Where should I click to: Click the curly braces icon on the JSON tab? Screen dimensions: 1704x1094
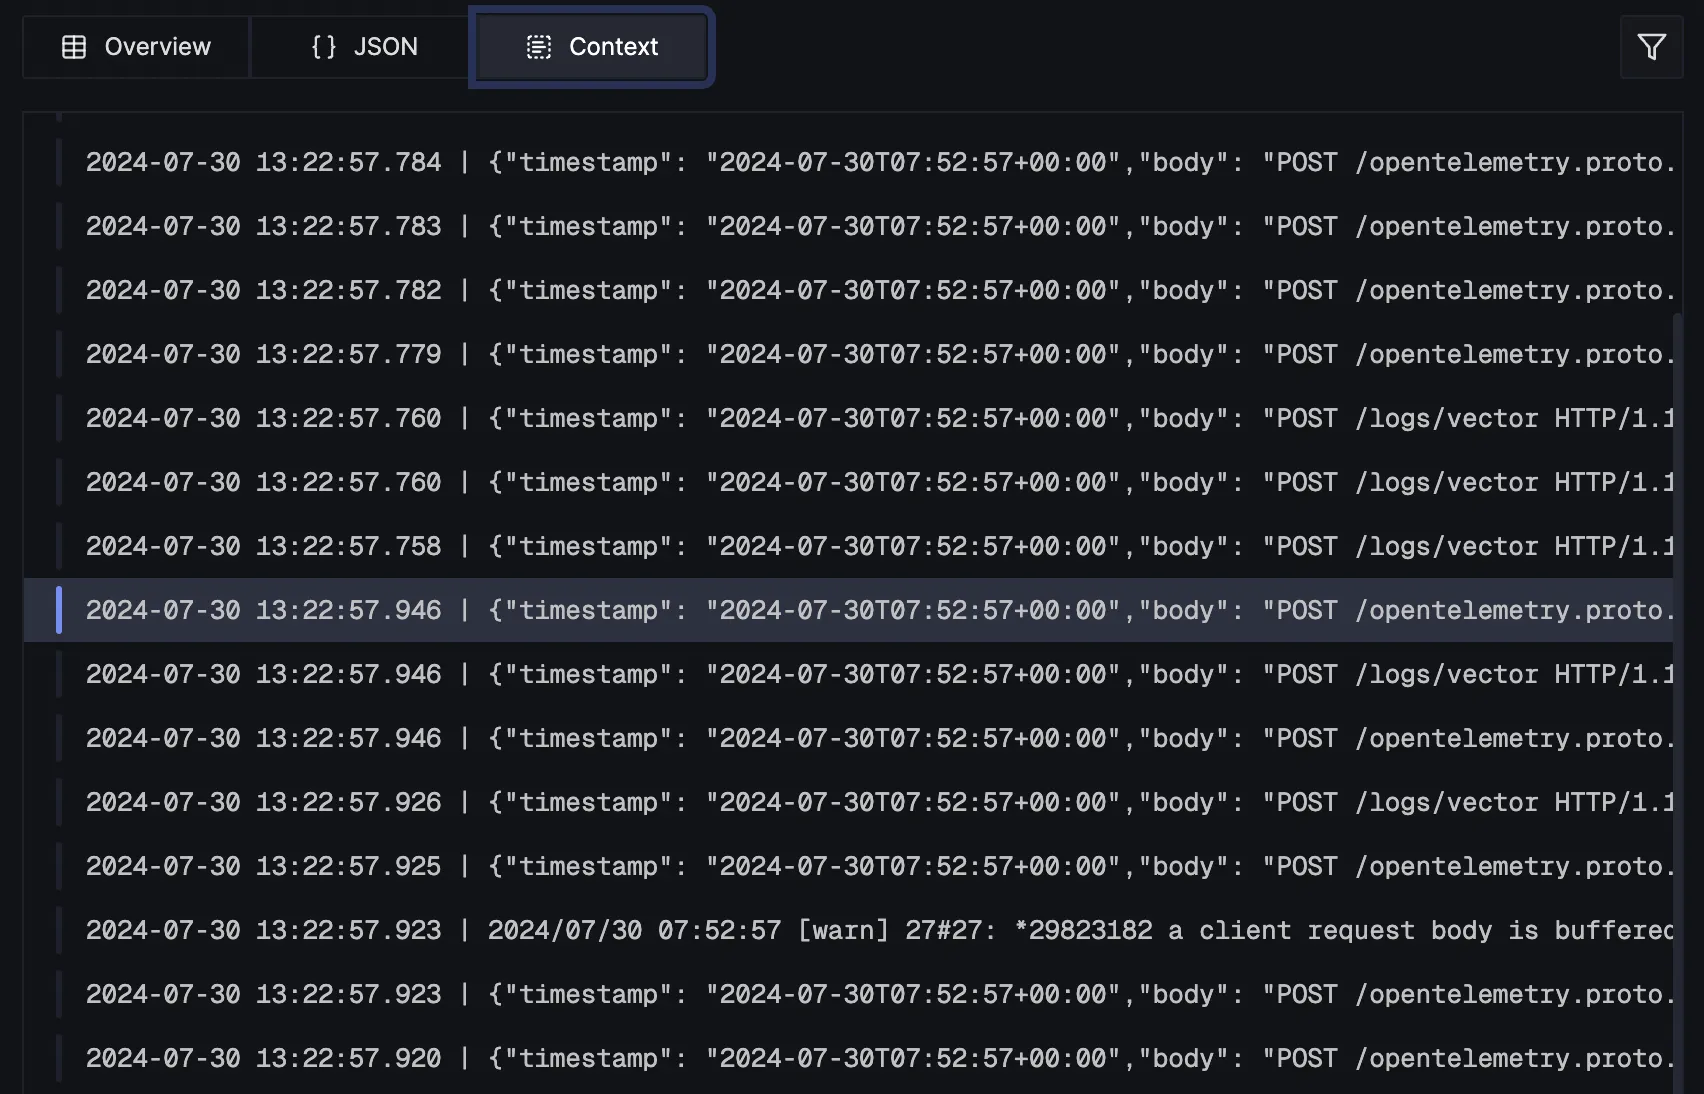324,46
